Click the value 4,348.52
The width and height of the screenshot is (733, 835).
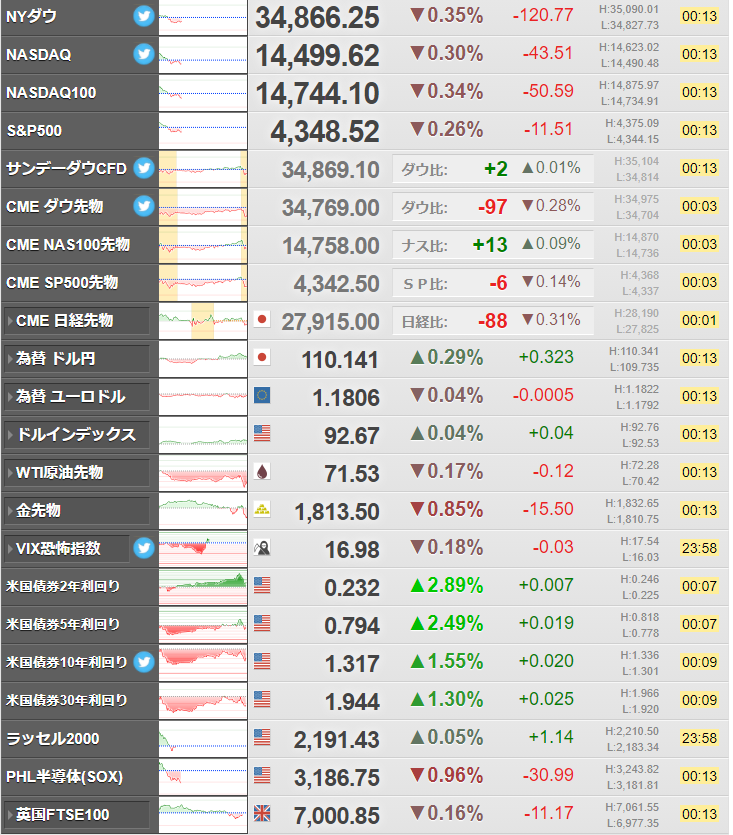click(x=325, y=132)
